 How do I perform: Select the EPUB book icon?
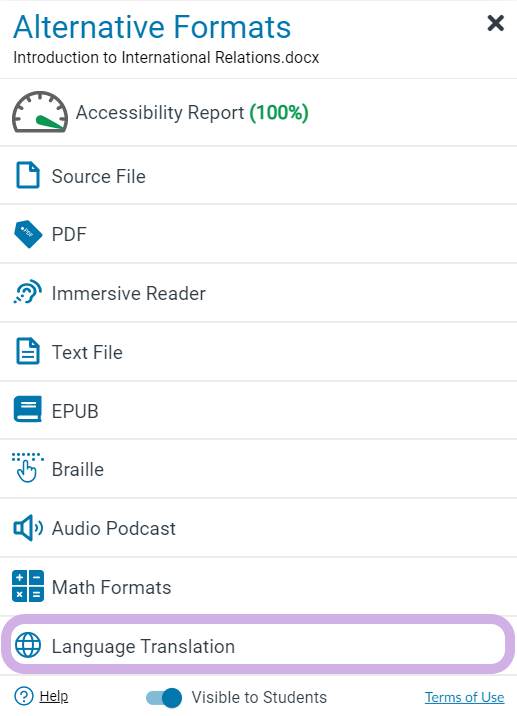(28, 409)
